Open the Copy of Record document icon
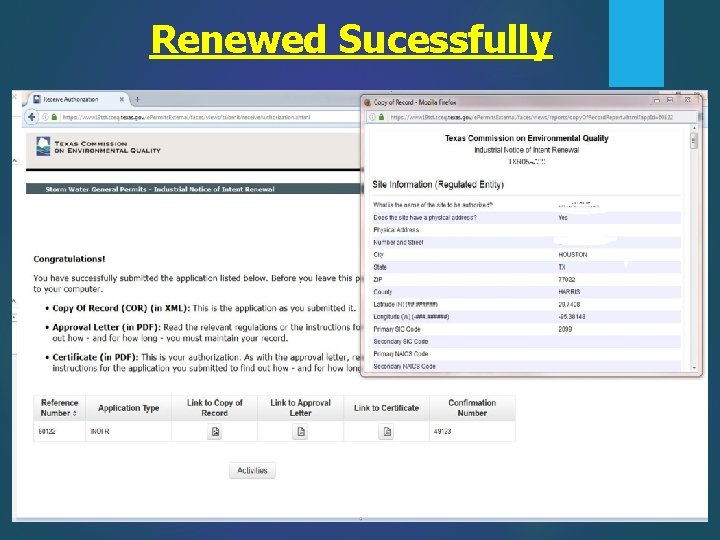Viewport: 720px width, 540px height. (x=215, y=432)
